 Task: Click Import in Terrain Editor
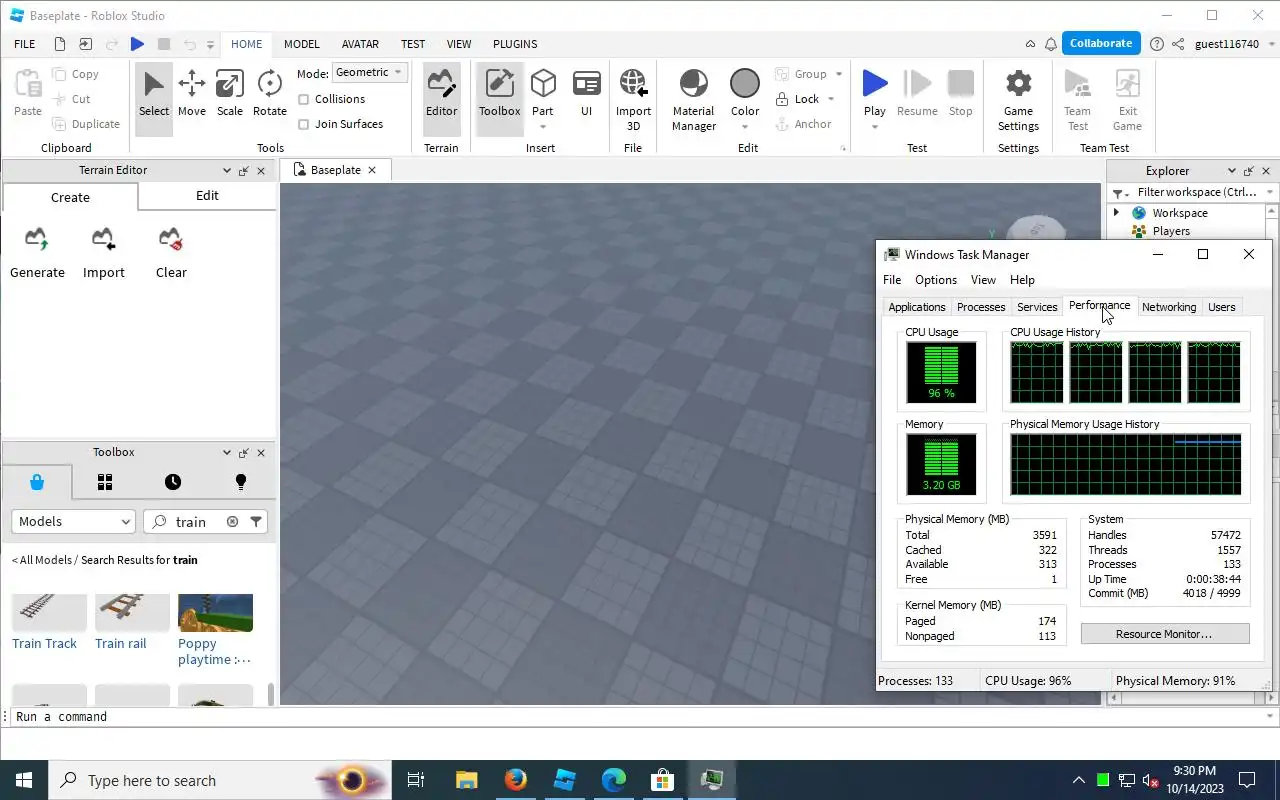[104, 253]
